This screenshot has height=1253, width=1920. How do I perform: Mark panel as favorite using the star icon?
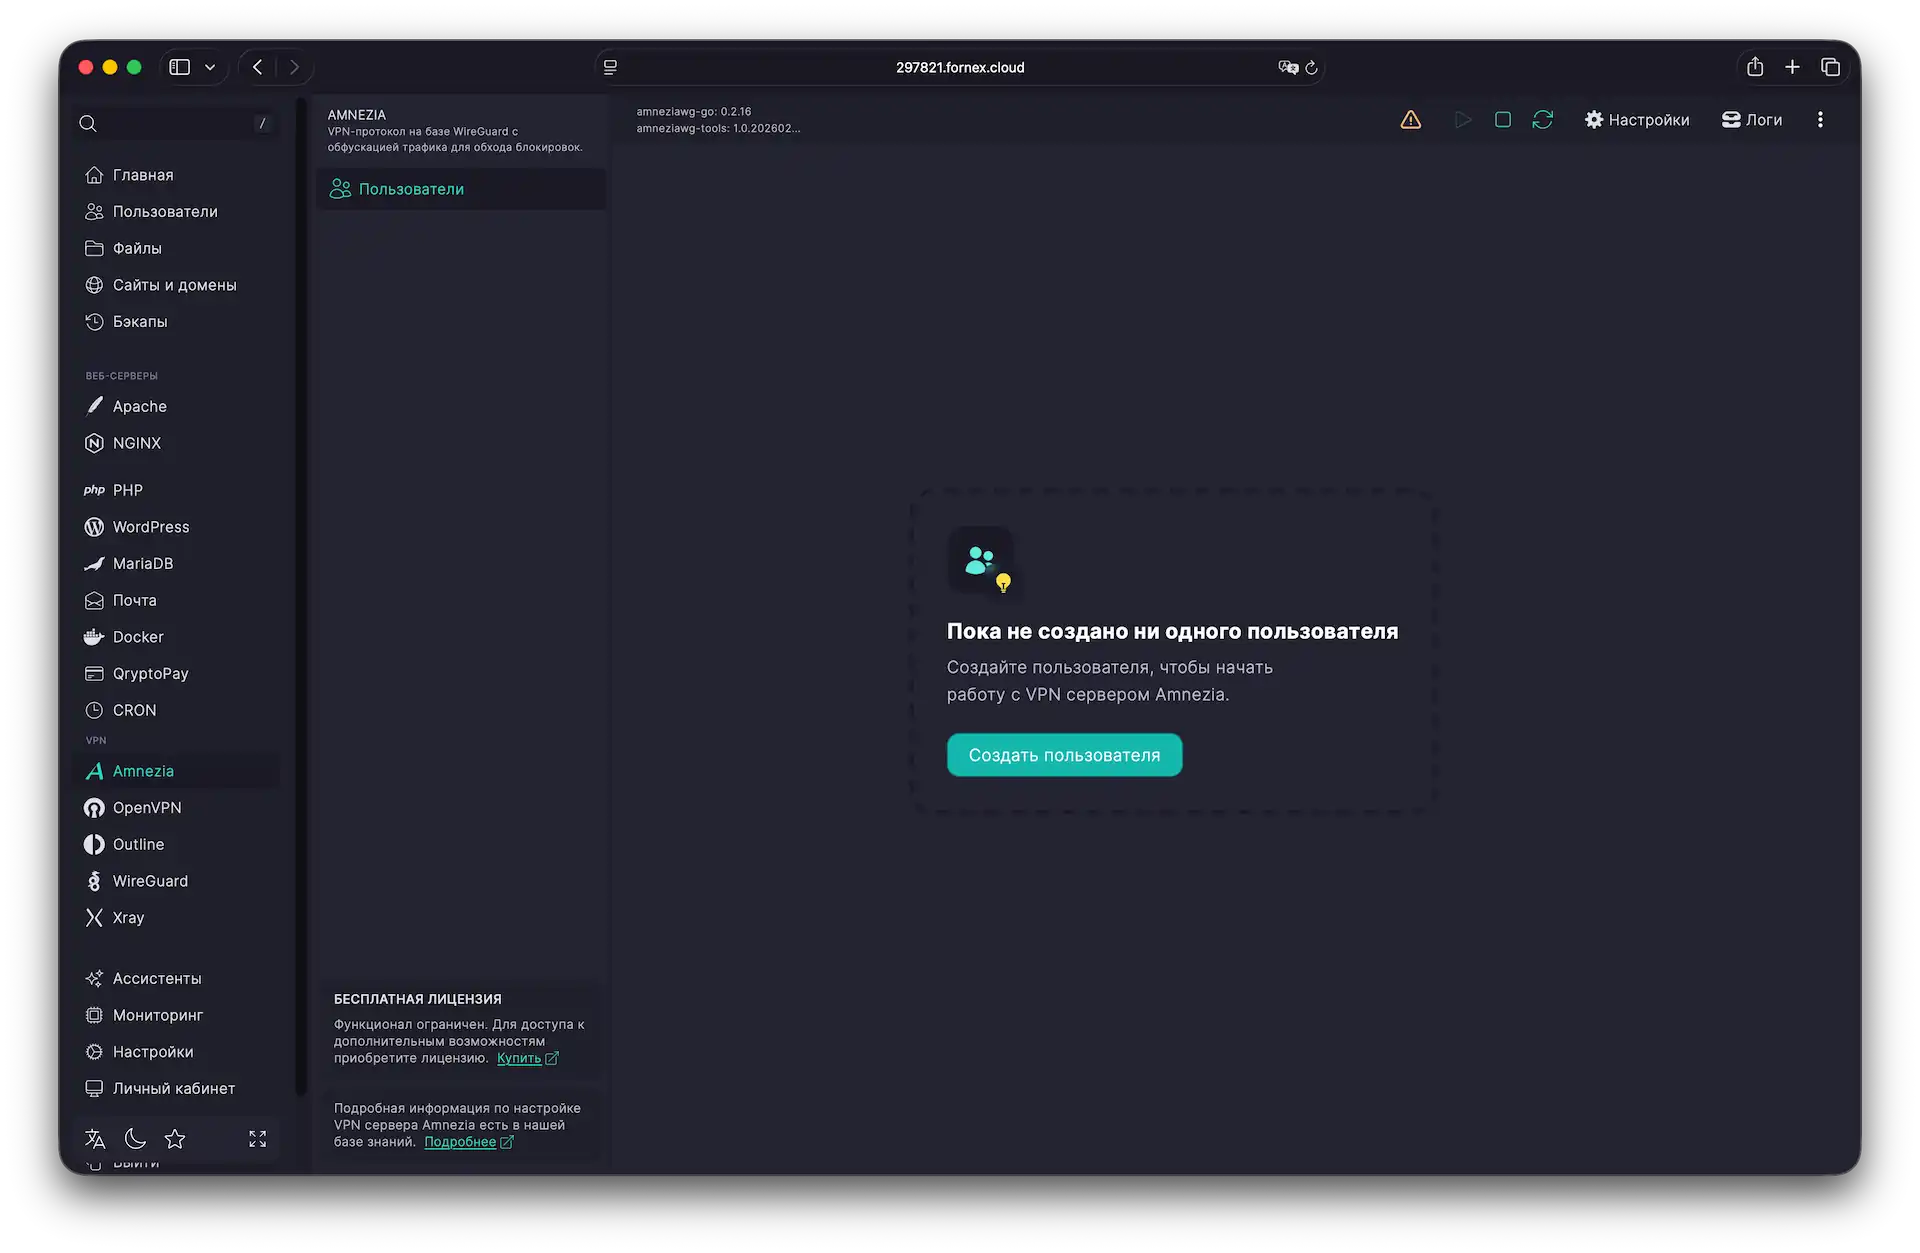click(175, 1139)
